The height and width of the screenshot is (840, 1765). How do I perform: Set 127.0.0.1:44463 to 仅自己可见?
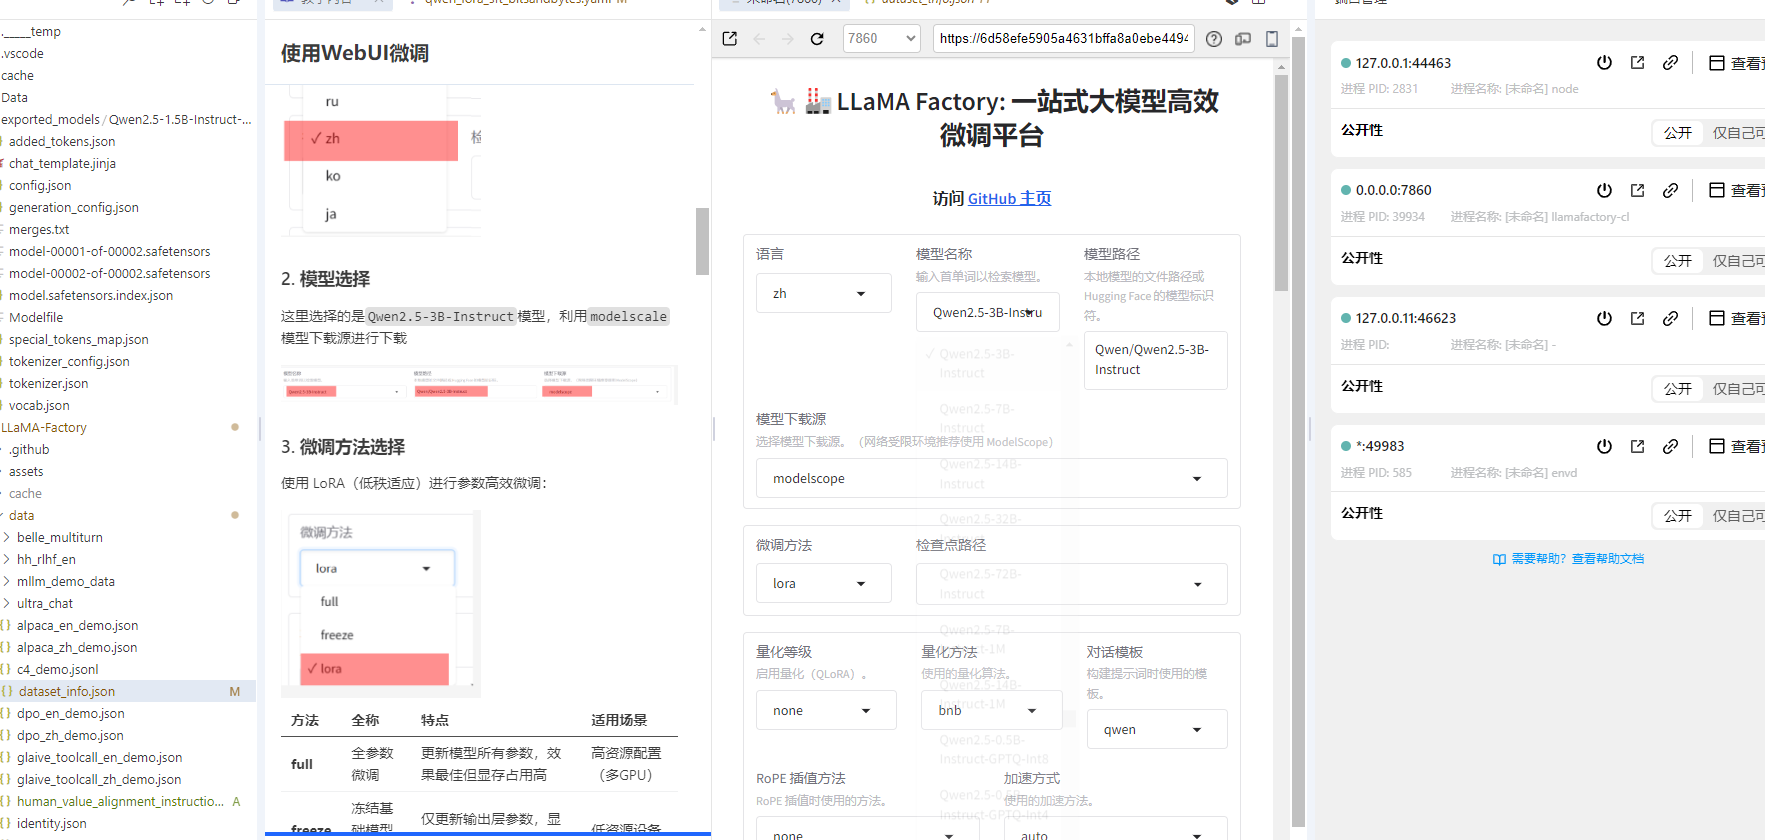pos(1738,133)
